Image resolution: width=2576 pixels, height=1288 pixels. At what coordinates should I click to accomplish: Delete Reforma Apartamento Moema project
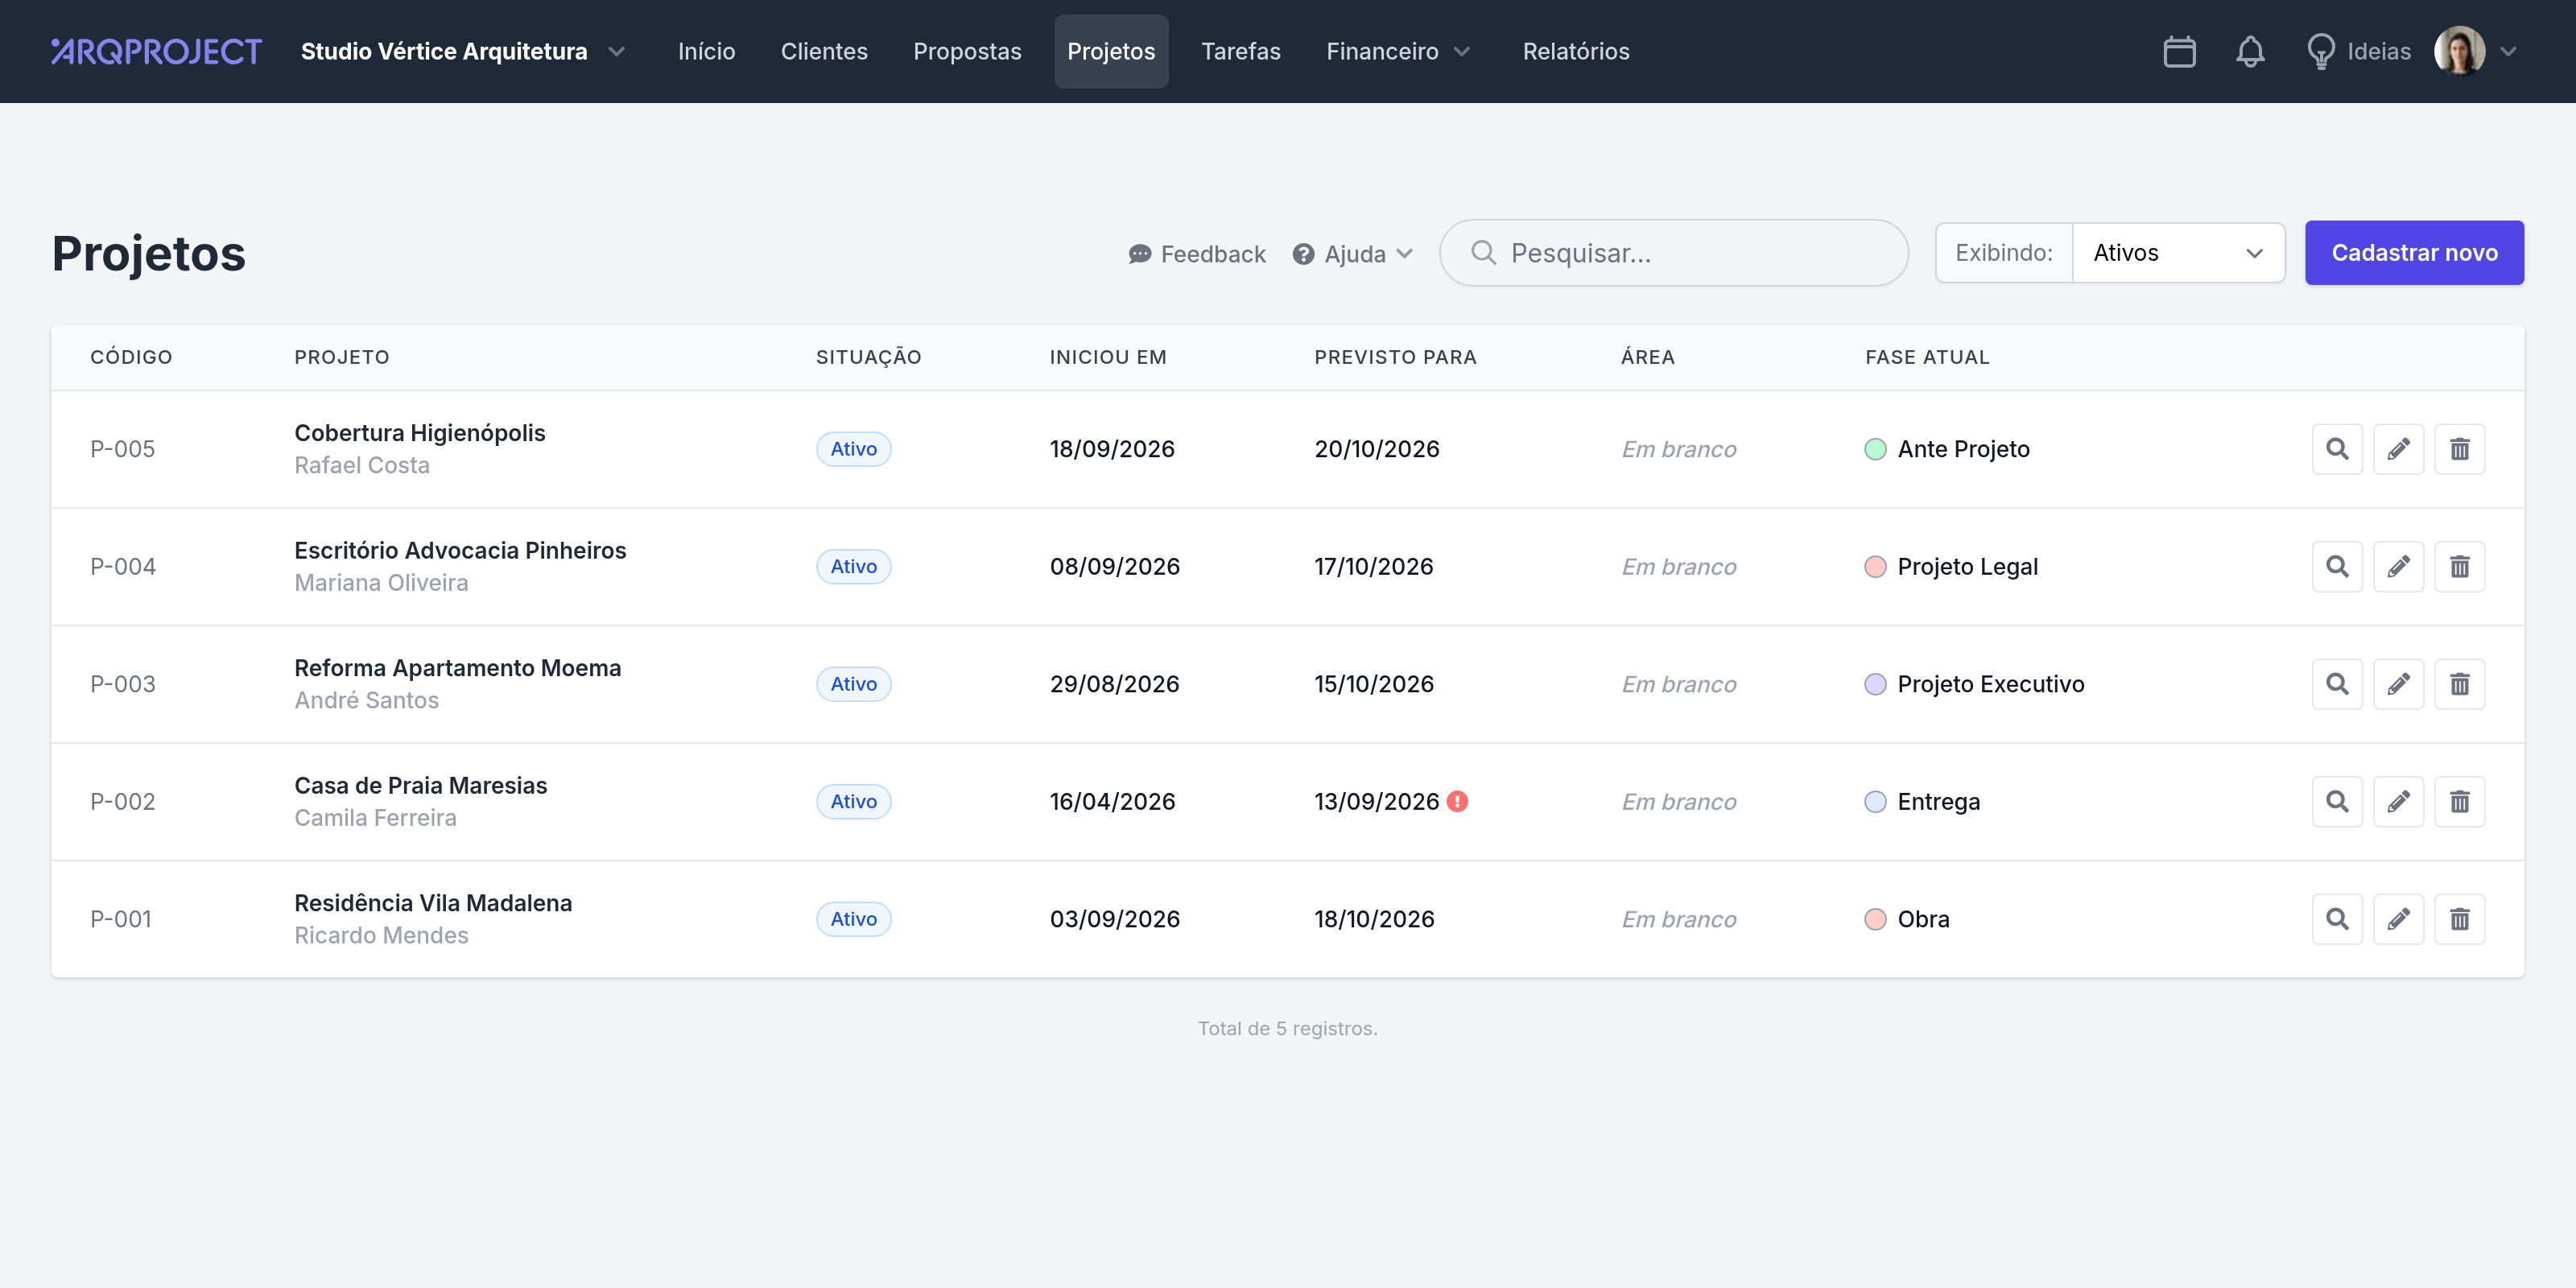(2459, 684)
